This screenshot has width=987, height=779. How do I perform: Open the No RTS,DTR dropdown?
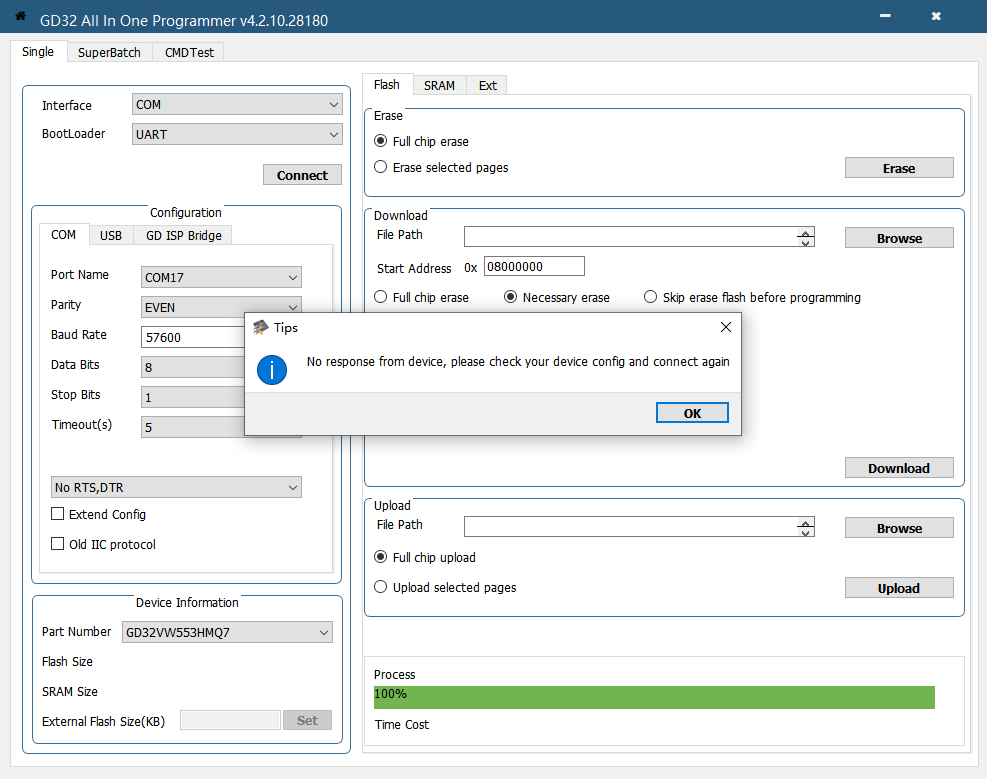click(176, 487)
